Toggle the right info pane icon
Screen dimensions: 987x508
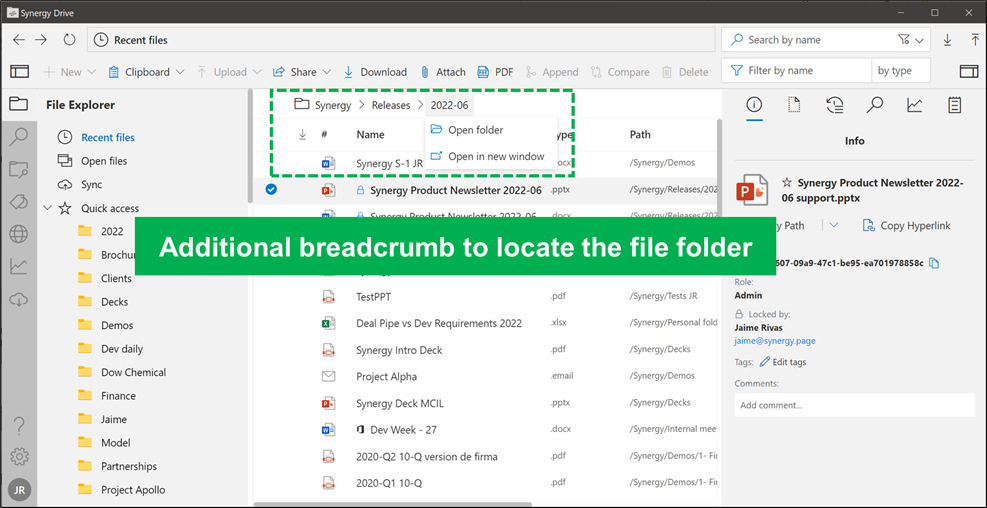click(x=969, y=72)
